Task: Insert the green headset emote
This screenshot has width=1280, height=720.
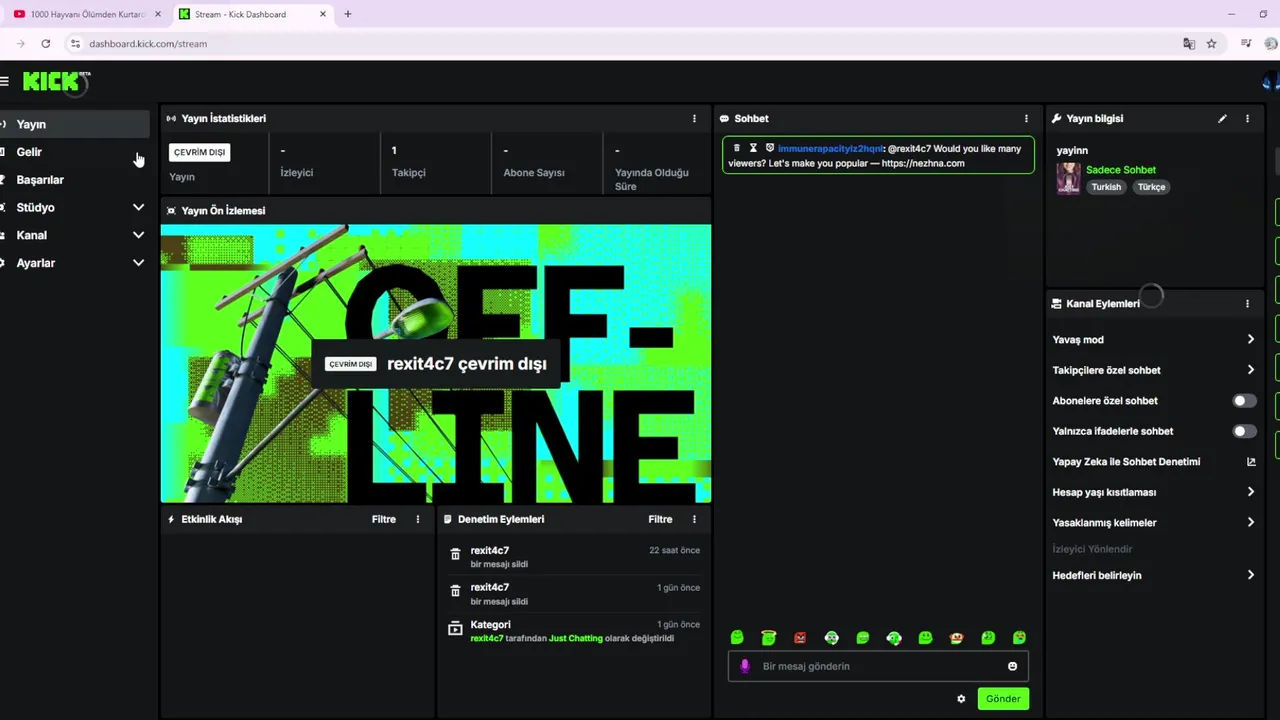Action: point(894,638)
